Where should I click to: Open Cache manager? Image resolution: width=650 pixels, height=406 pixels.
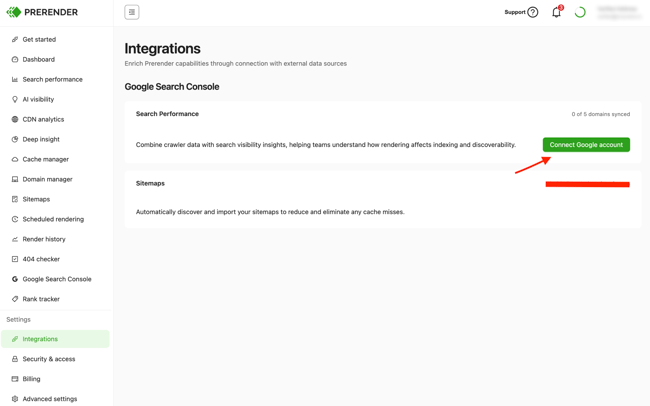[46, 159]
